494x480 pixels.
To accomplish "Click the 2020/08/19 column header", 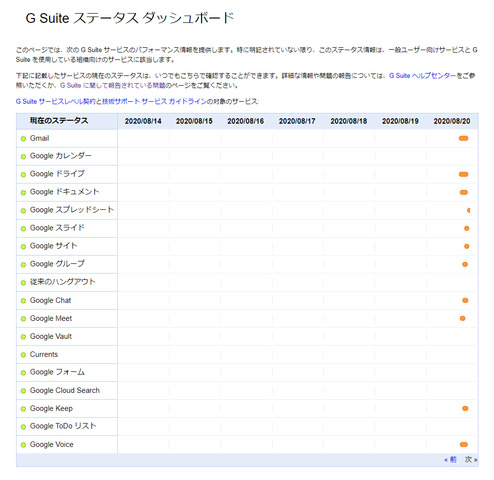I will pos(400,121).
